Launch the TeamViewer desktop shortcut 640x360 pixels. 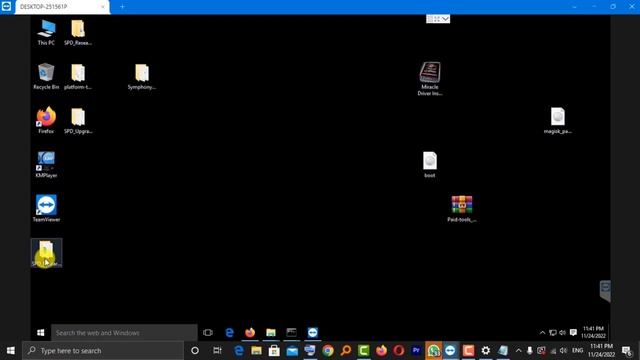coord(46,209)
